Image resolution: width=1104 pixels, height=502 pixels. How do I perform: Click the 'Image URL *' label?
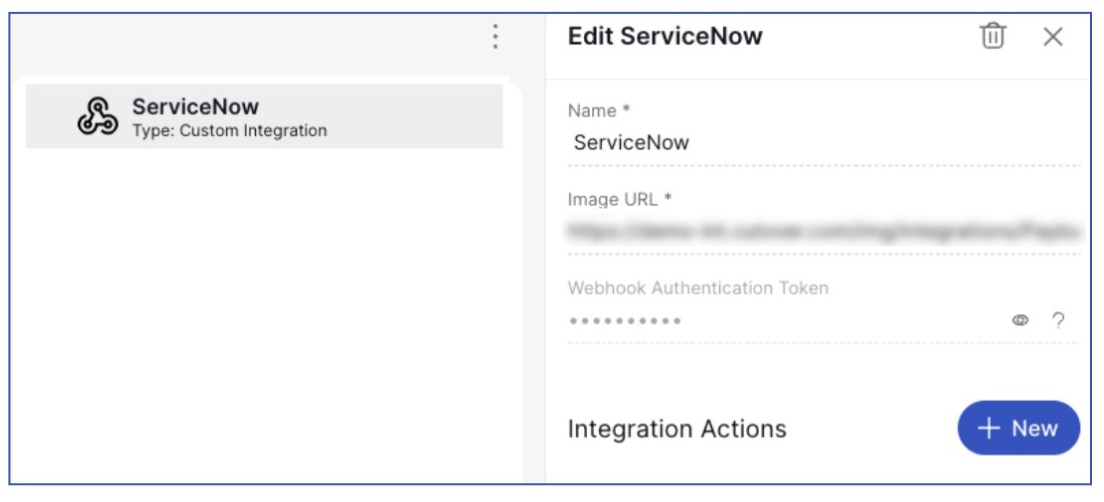(x=620, y=199)
